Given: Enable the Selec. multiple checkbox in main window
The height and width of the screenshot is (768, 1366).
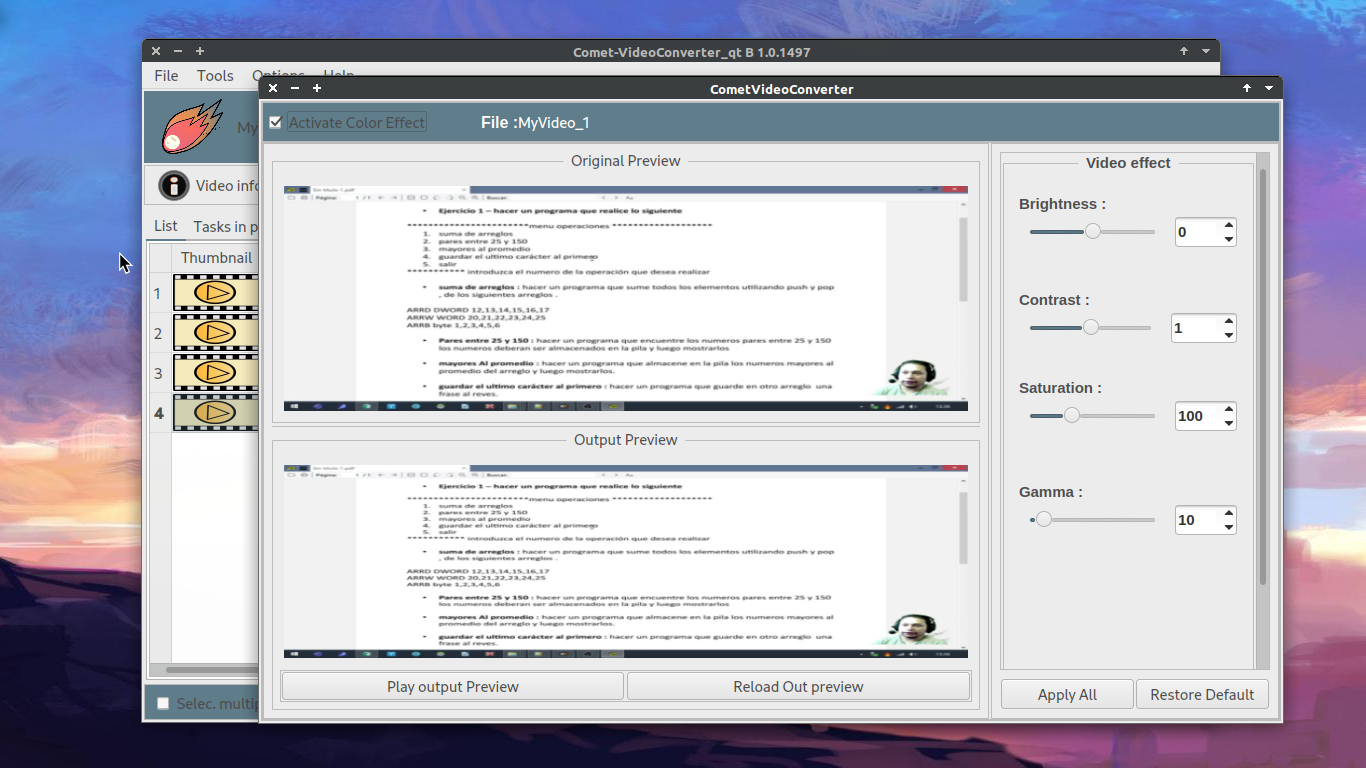Looking at the screenshot, I should click(163, 703).
